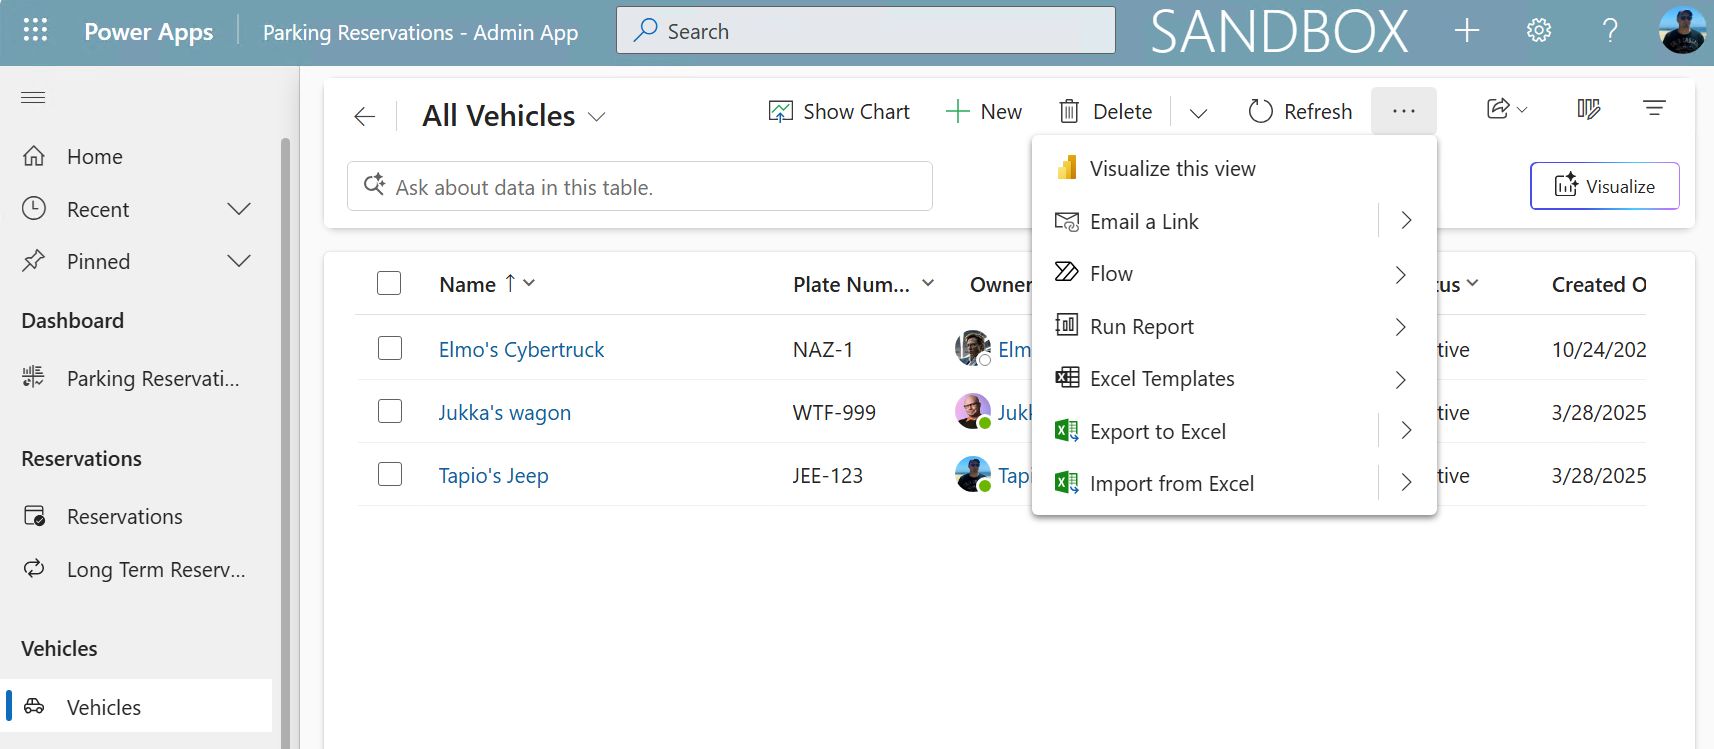Click the WTF-999 plate number cell

coord(834,412)
